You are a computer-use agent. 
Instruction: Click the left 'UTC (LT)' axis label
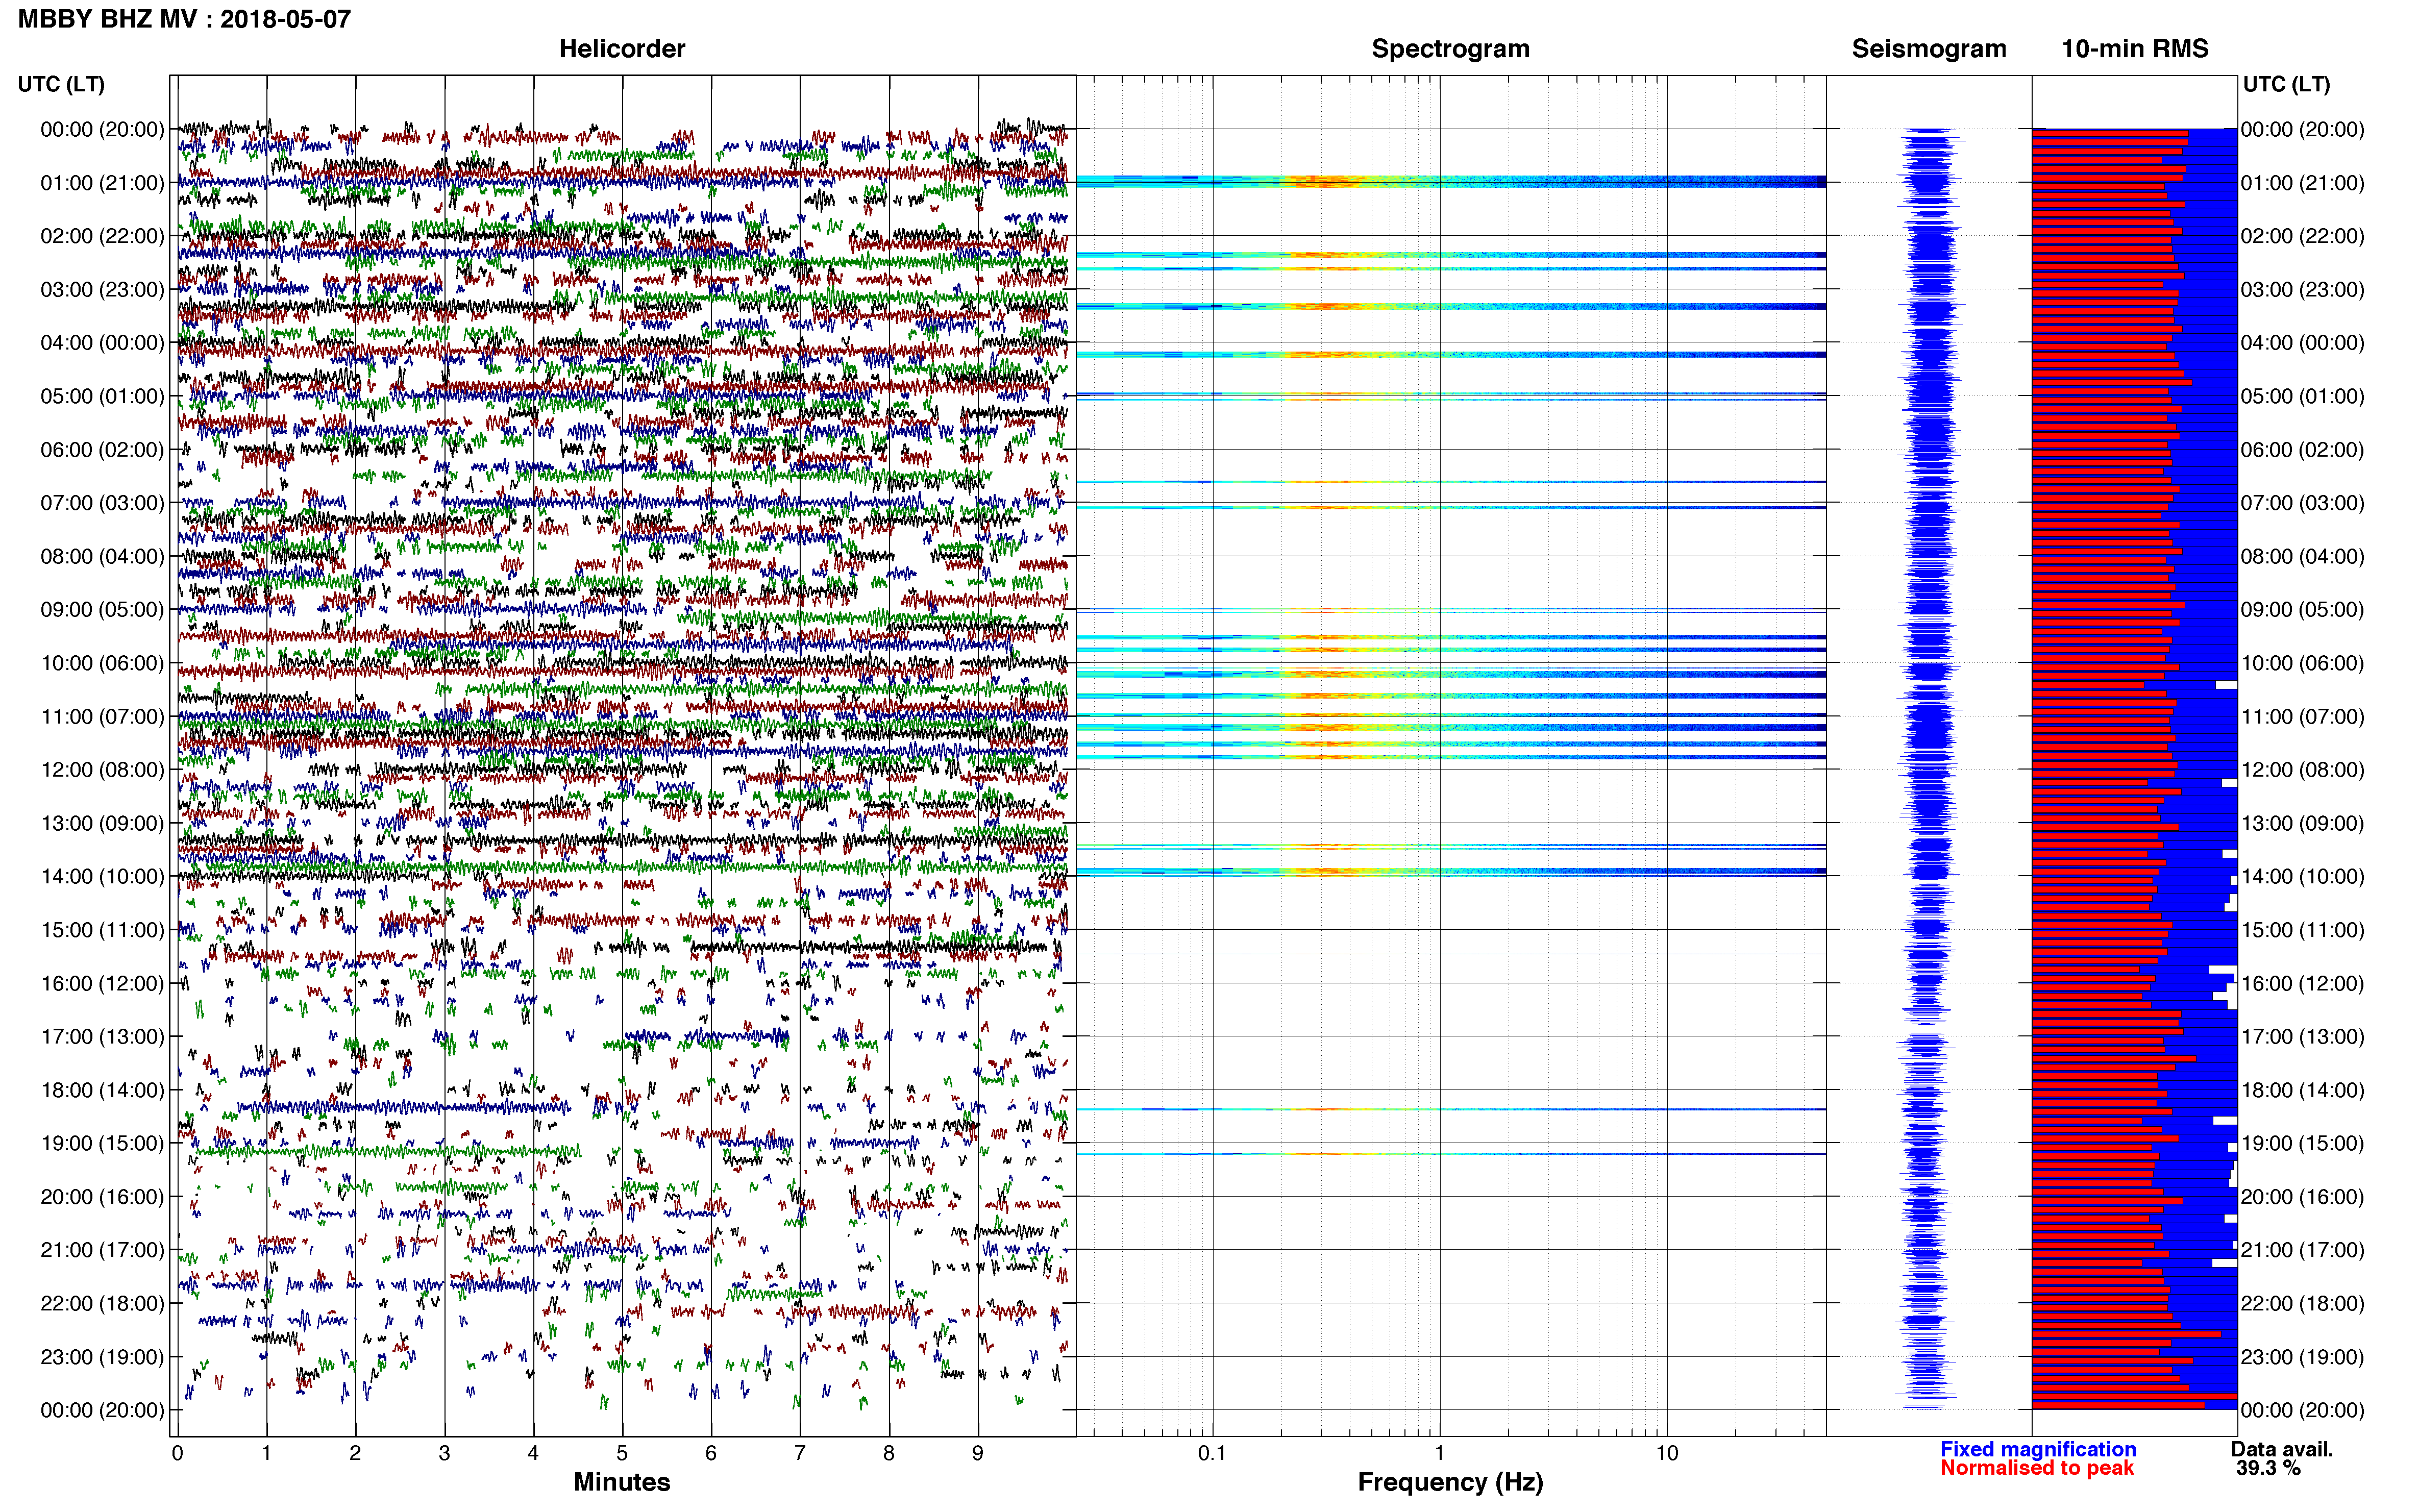click(x=61, y=84)
